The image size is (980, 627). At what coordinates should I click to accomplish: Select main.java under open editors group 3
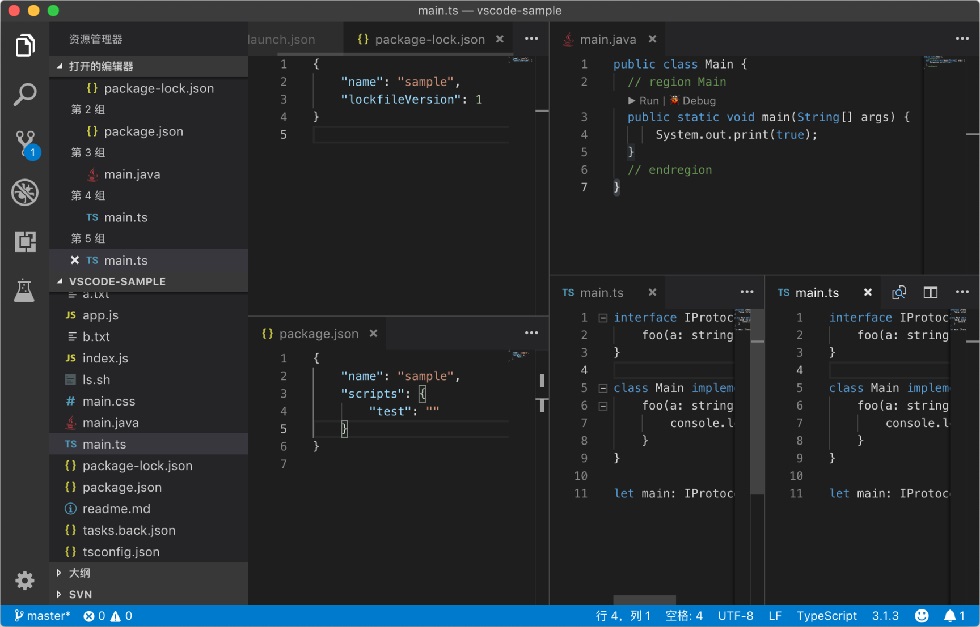(149, 174)
